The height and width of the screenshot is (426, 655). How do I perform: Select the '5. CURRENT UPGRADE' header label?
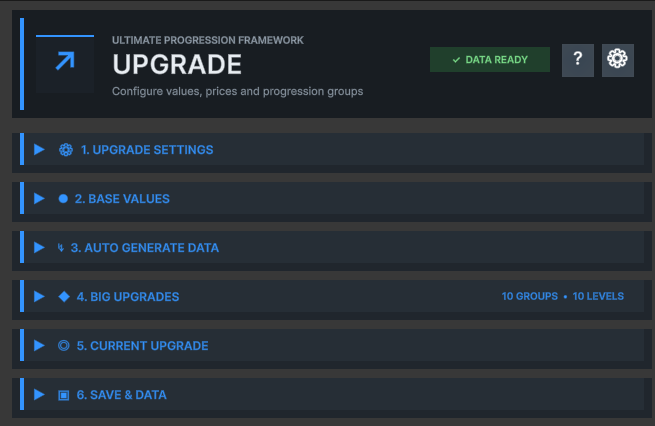tap(142, 346)
